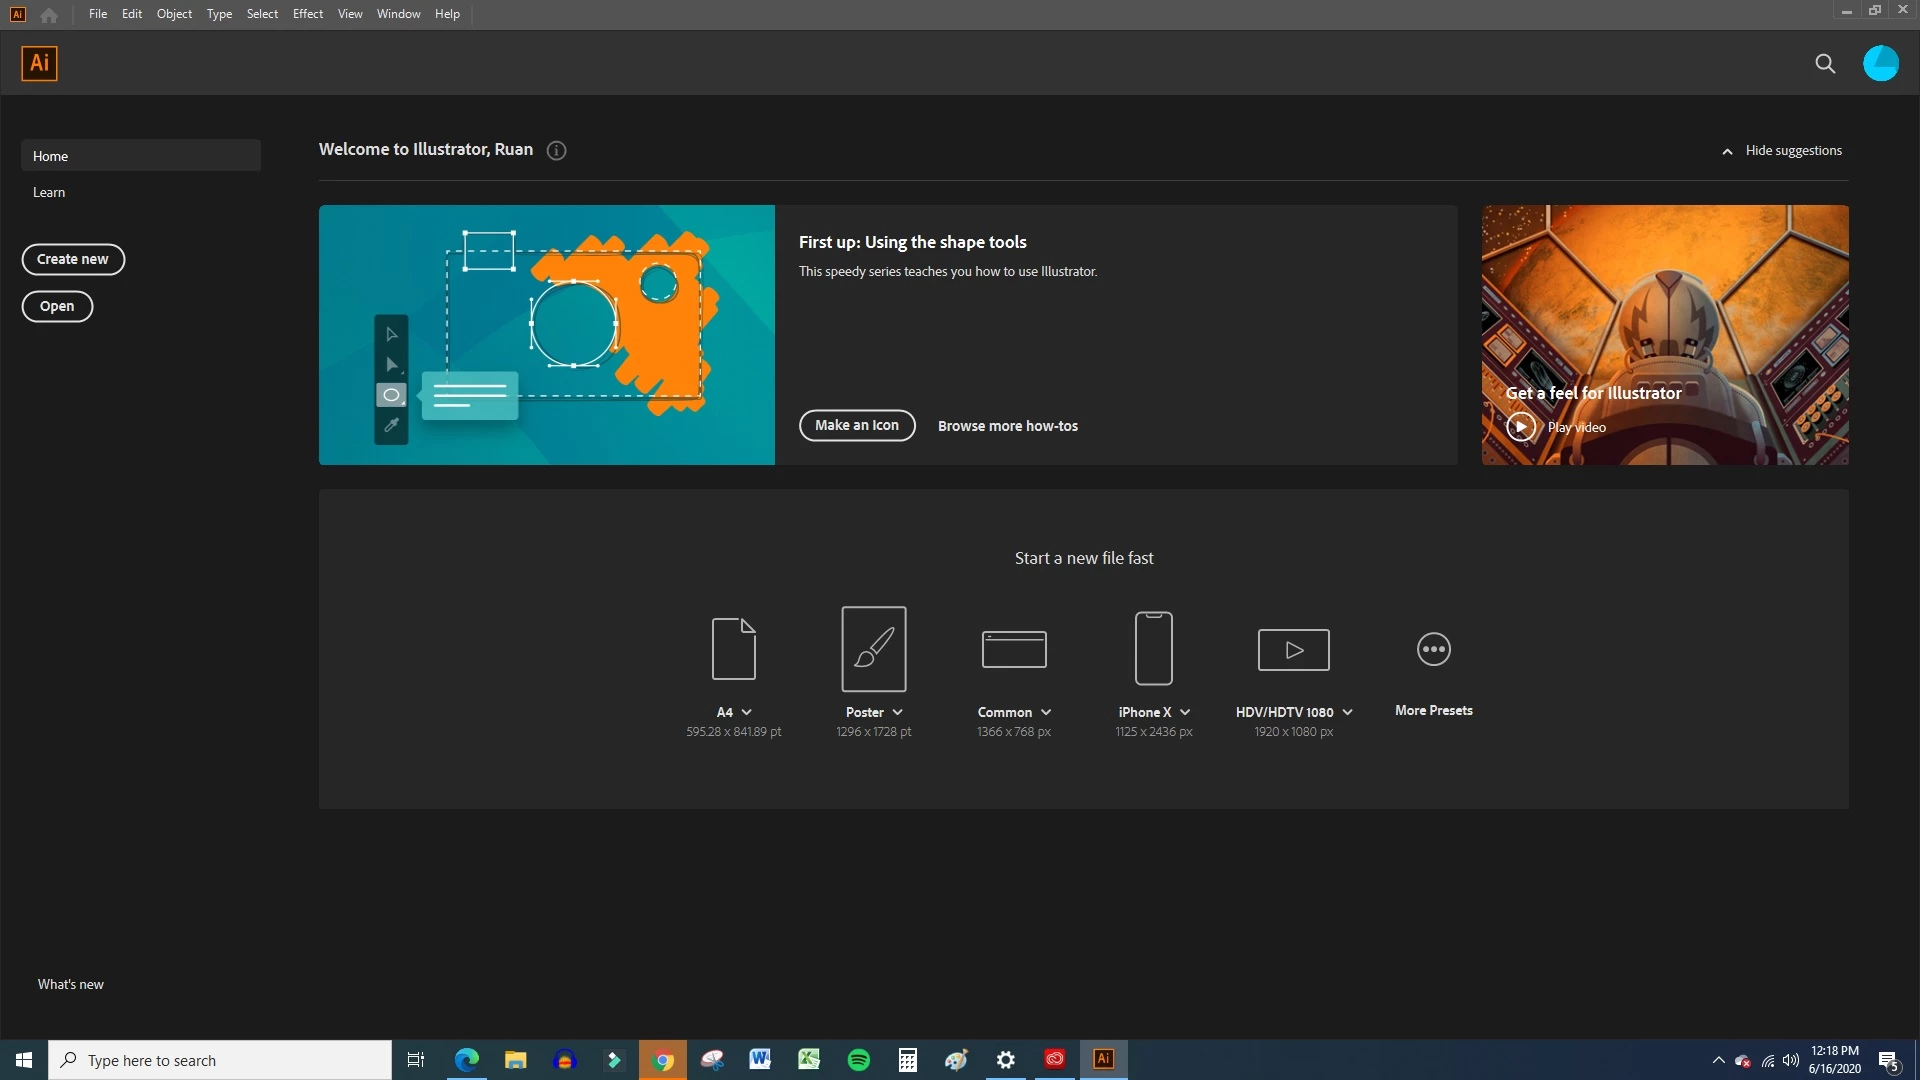Play the Get a feel for Illustrator video
The image size is (1920, 1080).
point(1521,427)
